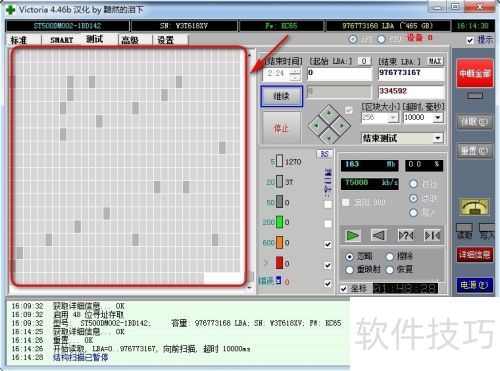Click the 结束 LBA end field
This screenshot has width=500, height=371.
pyautogui.click(x=411, y=73)
